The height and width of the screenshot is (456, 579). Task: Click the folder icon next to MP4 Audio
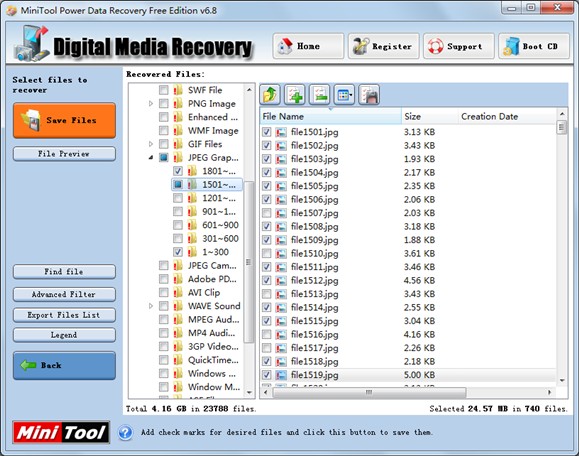pos(178,333)
